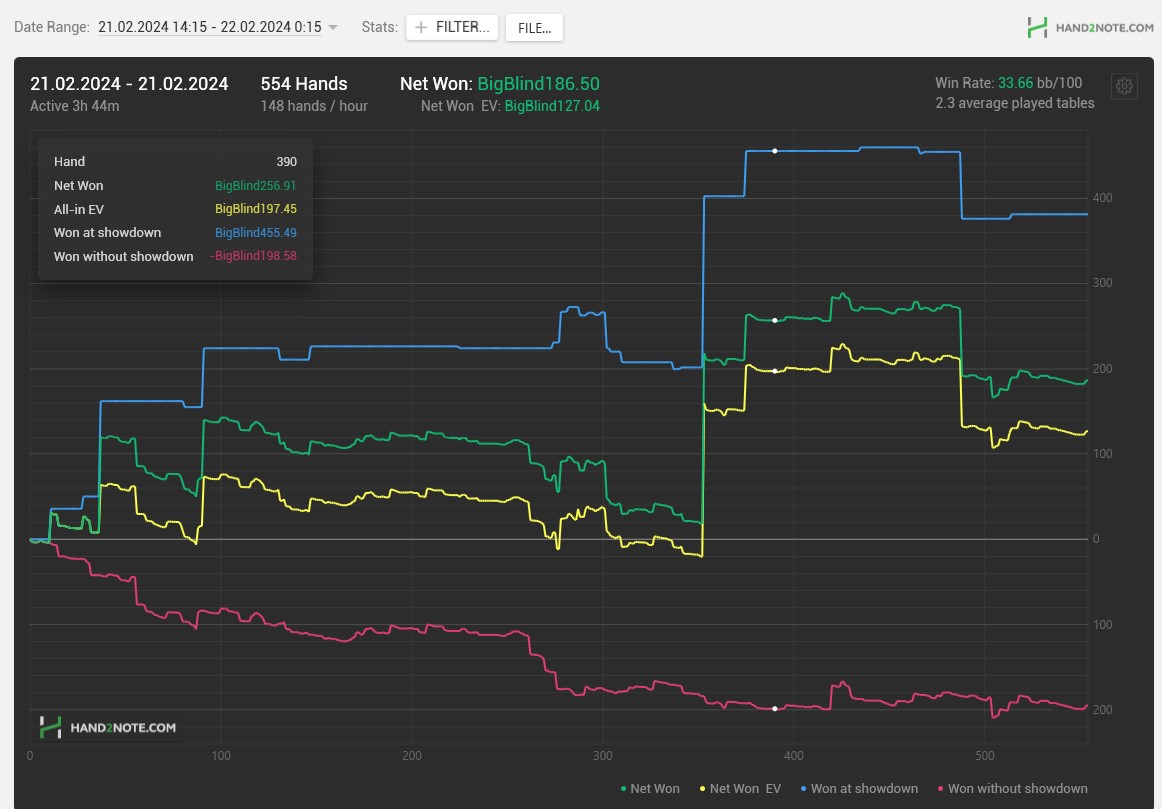Click the '554 Hands' total
Viewport: 1162px width, 809px height.
[x=304, y=84]
